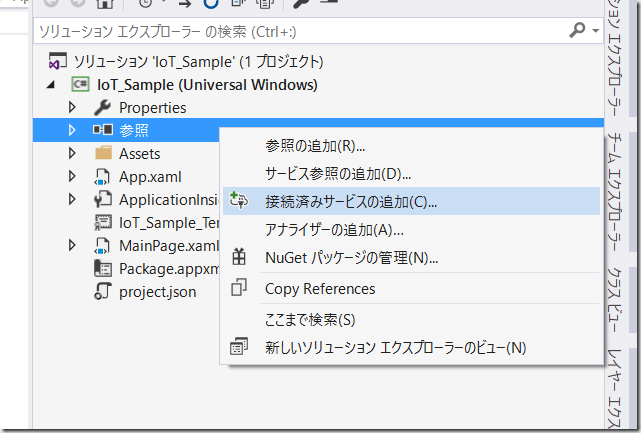
Task: Select the highlighted 参照 tree item
Action: [134, 130]
